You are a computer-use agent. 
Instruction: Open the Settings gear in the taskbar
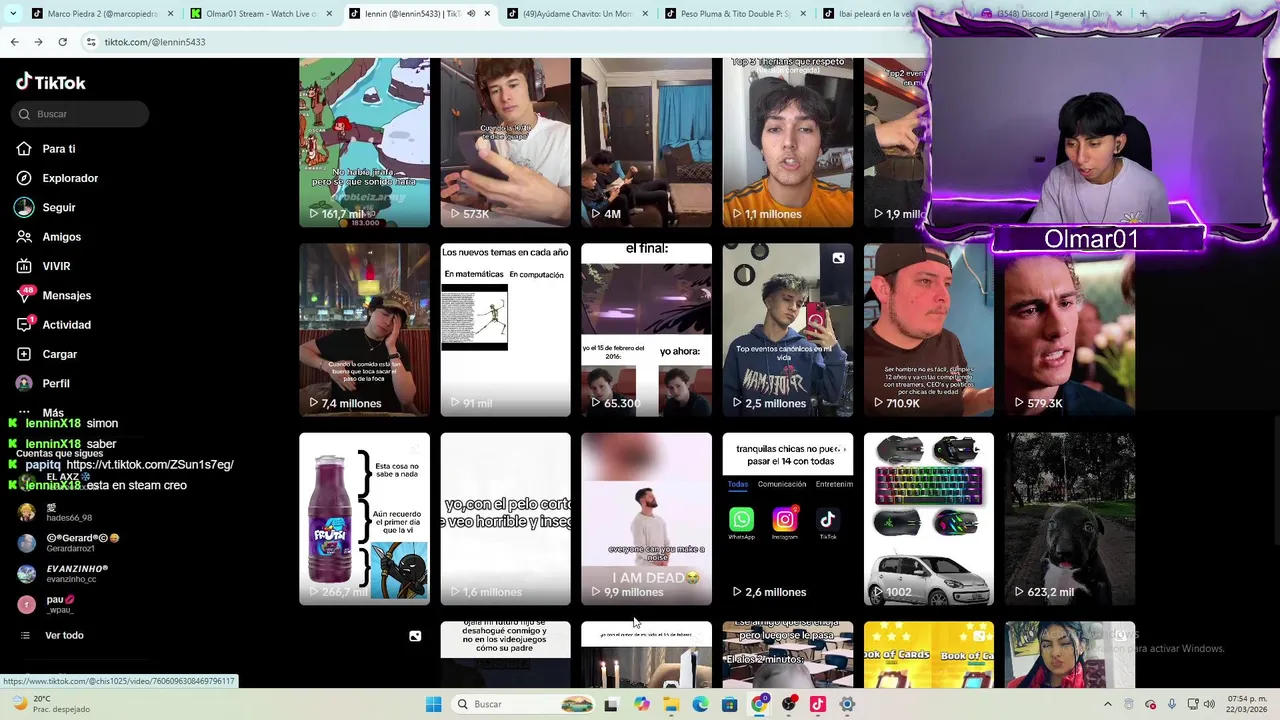pos(847,704)
